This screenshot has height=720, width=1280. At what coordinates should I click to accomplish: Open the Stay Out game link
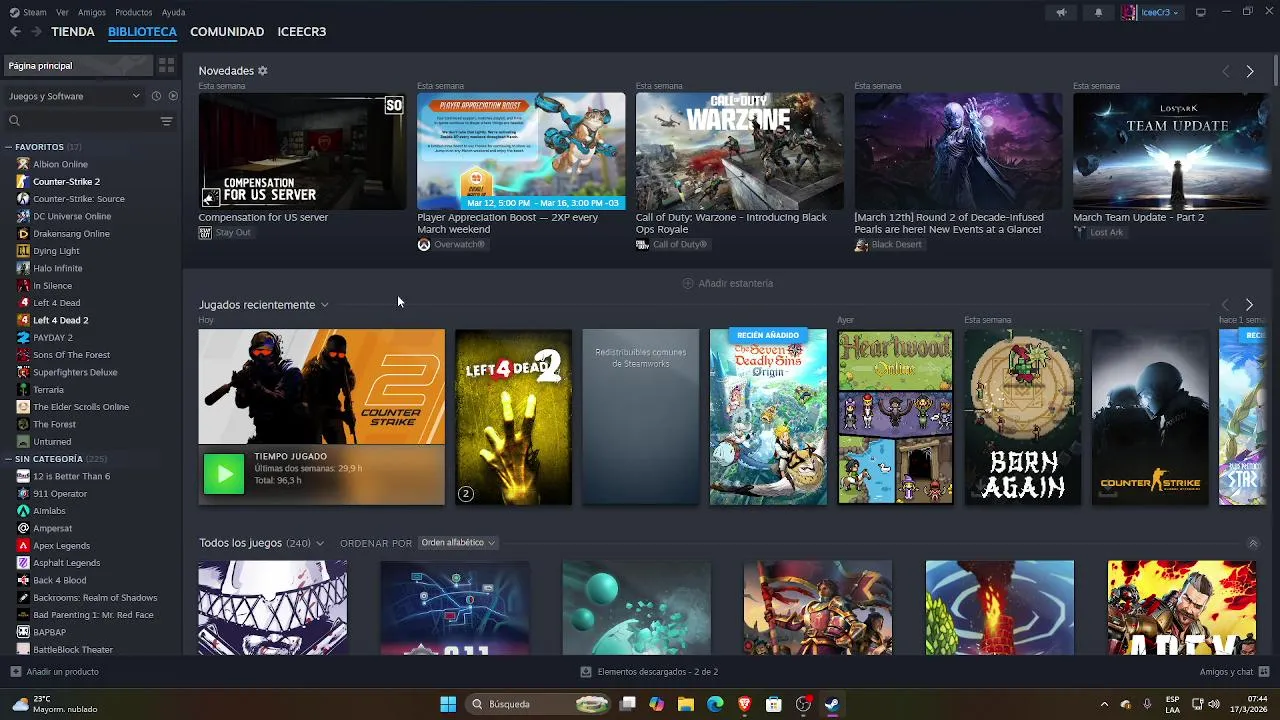tap(225, 232)
